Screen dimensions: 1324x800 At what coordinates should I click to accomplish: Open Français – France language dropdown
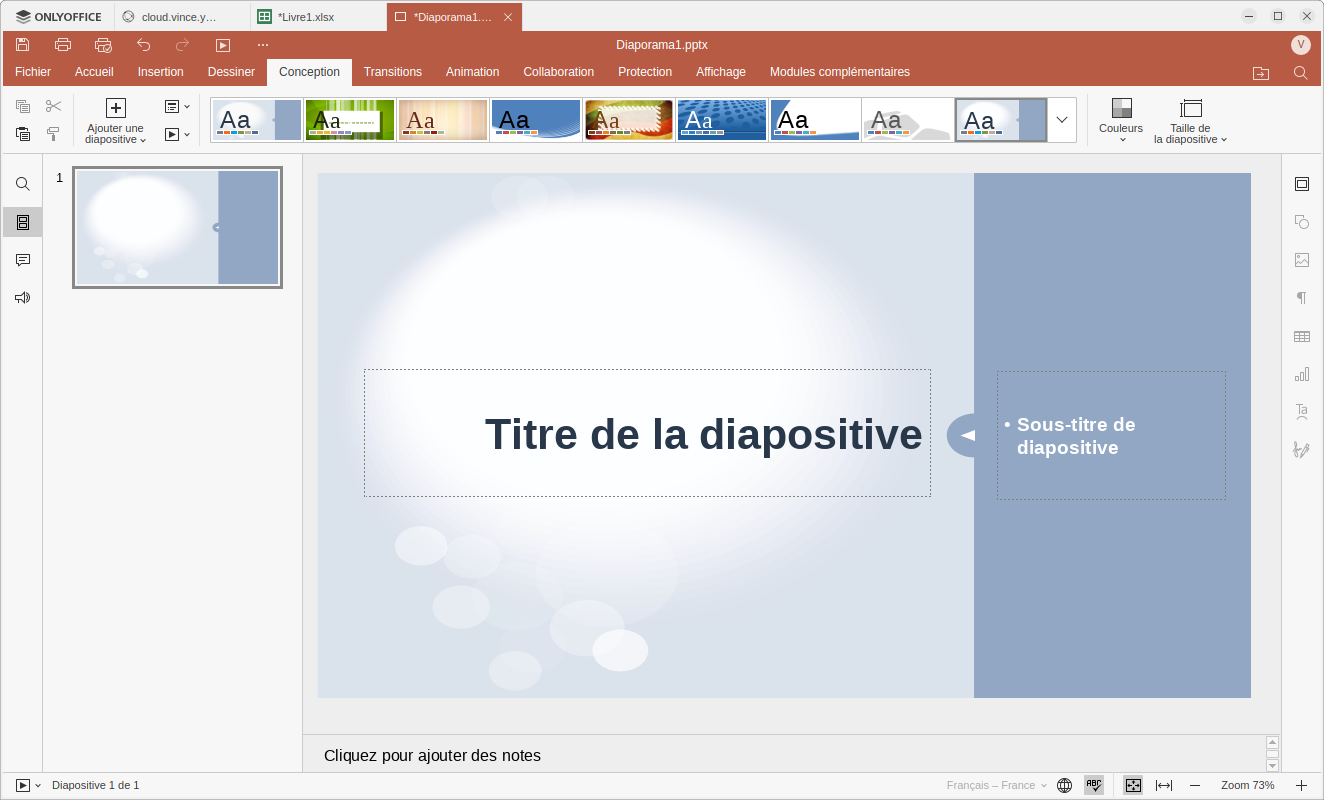996,786
